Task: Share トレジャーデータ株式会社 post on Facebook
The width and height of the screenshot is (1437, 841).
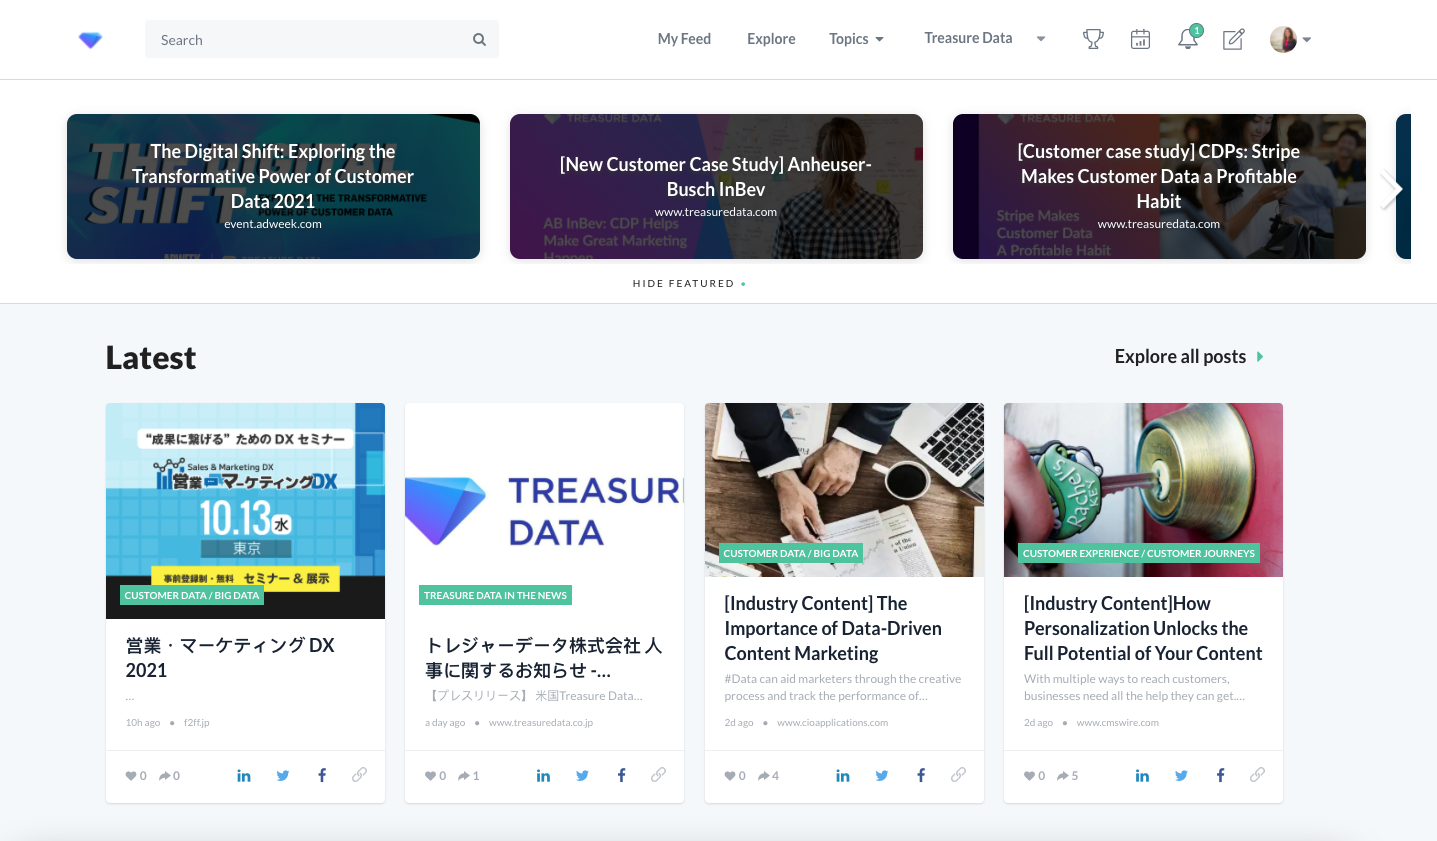Action: click(x=621, y=775)
